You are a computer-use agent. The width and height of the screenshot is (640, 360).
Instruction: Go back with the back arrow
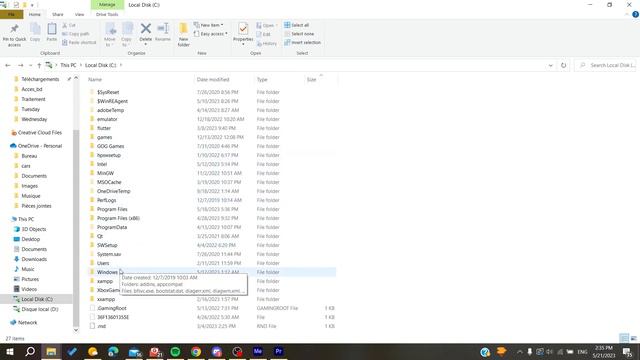pos(8,65)
